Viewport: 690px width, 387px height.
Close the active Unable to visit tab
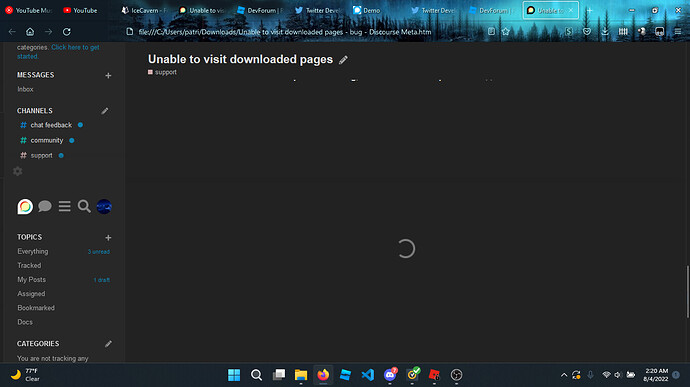pyautogui.click(x=571, y=10)
